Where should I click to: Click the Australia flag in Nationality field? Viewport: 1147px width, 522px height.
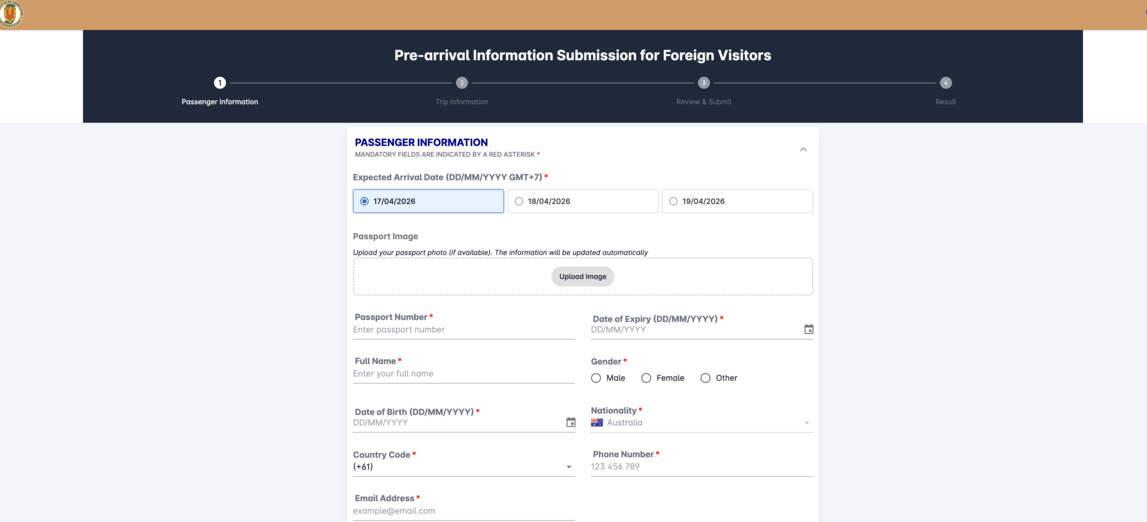[597, 423]
